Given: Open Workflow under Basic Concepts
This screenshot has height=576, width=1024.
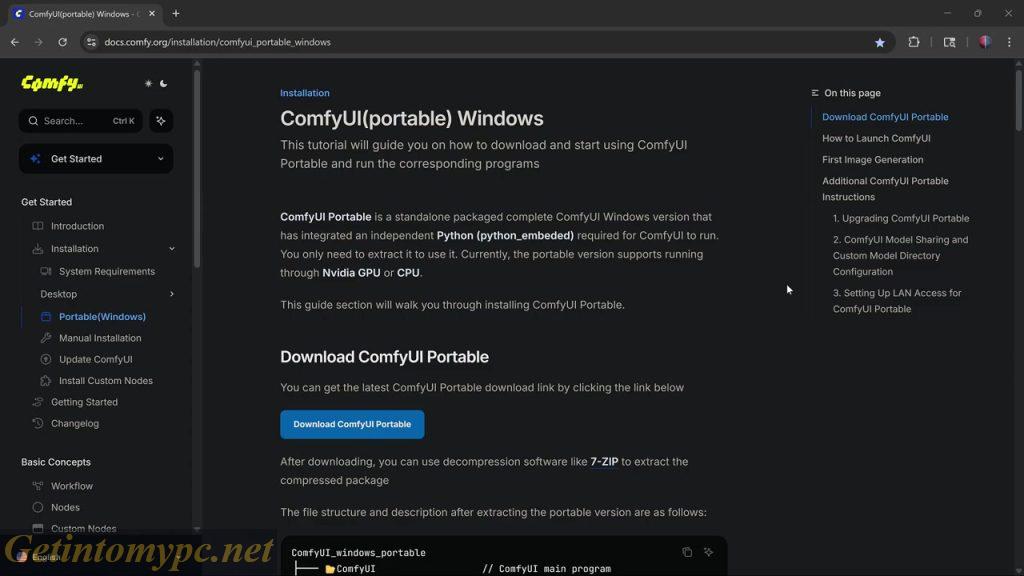Looking at the screenshot, I should click(72, 486).
